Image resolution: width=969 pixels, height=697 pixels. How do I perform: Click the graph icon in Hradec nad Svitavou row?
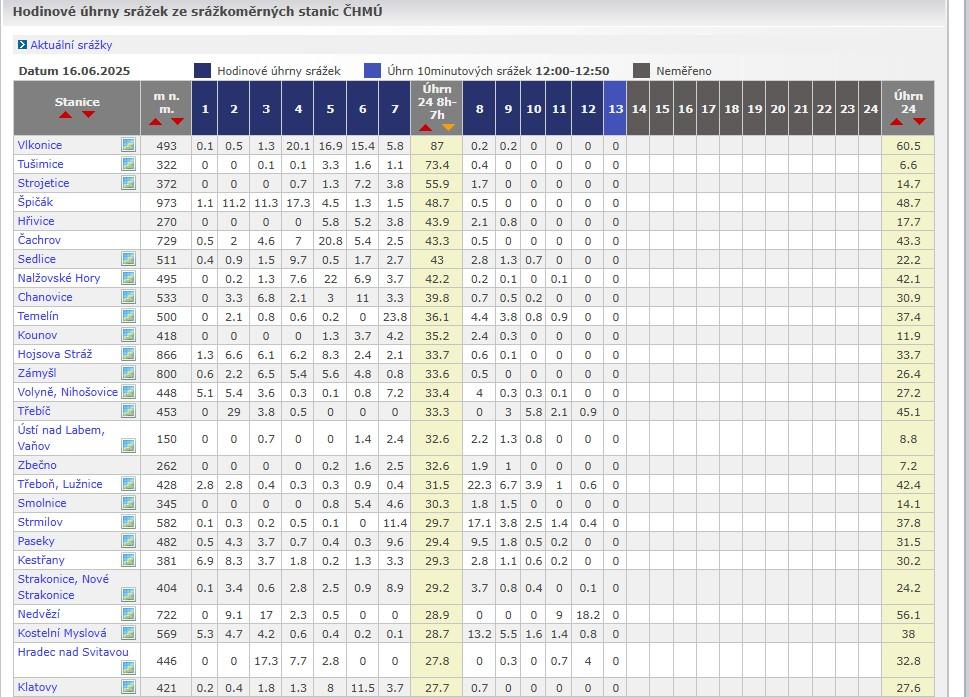(x=128, y=668)
